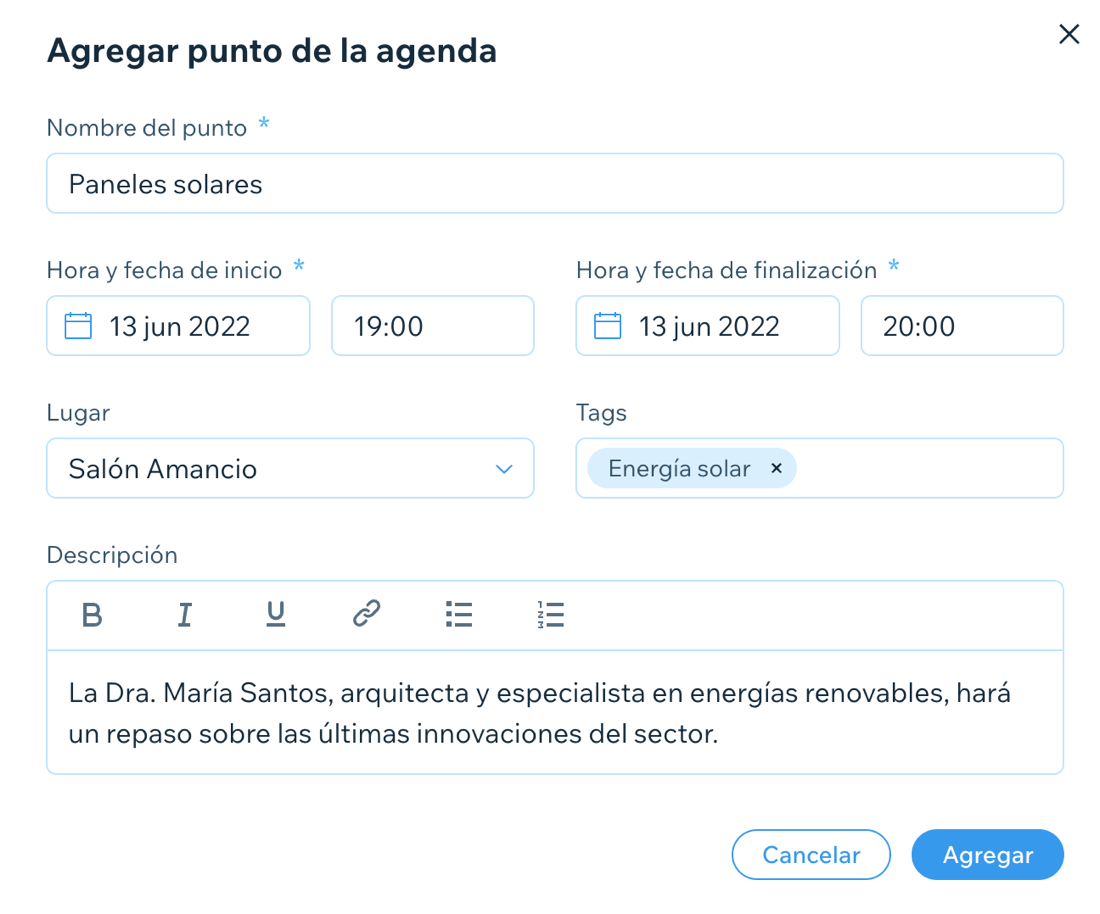Insert a hyperlink in the description
Viewport: 1100px width, 914px height.
tap(366, 615)
